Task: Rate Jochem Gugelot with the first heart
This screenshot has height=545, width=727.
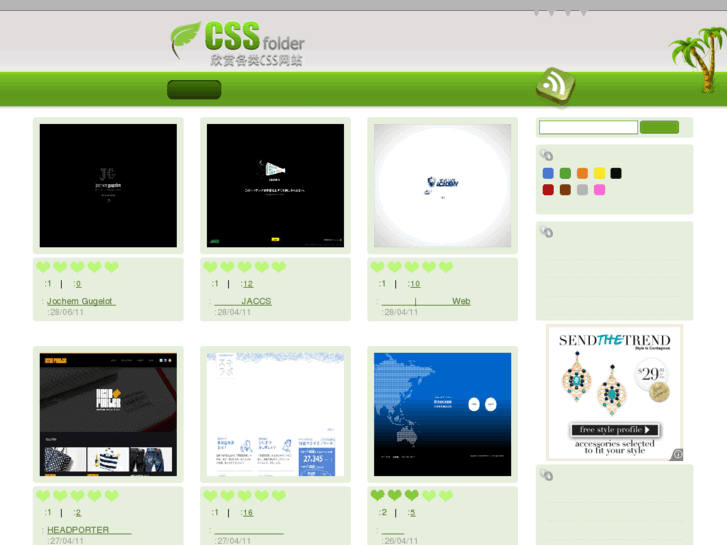Action: [43, 267]
